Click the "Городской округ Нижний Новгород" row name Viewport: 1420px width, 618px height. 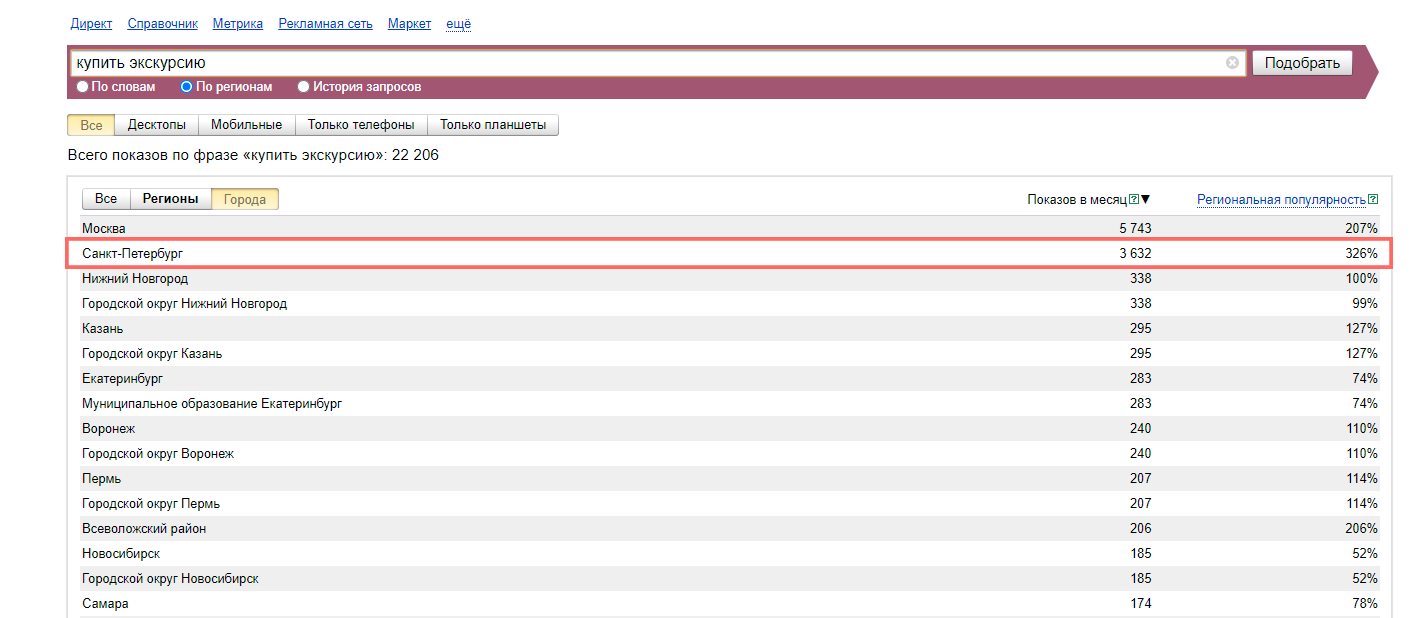pos(185,304)
